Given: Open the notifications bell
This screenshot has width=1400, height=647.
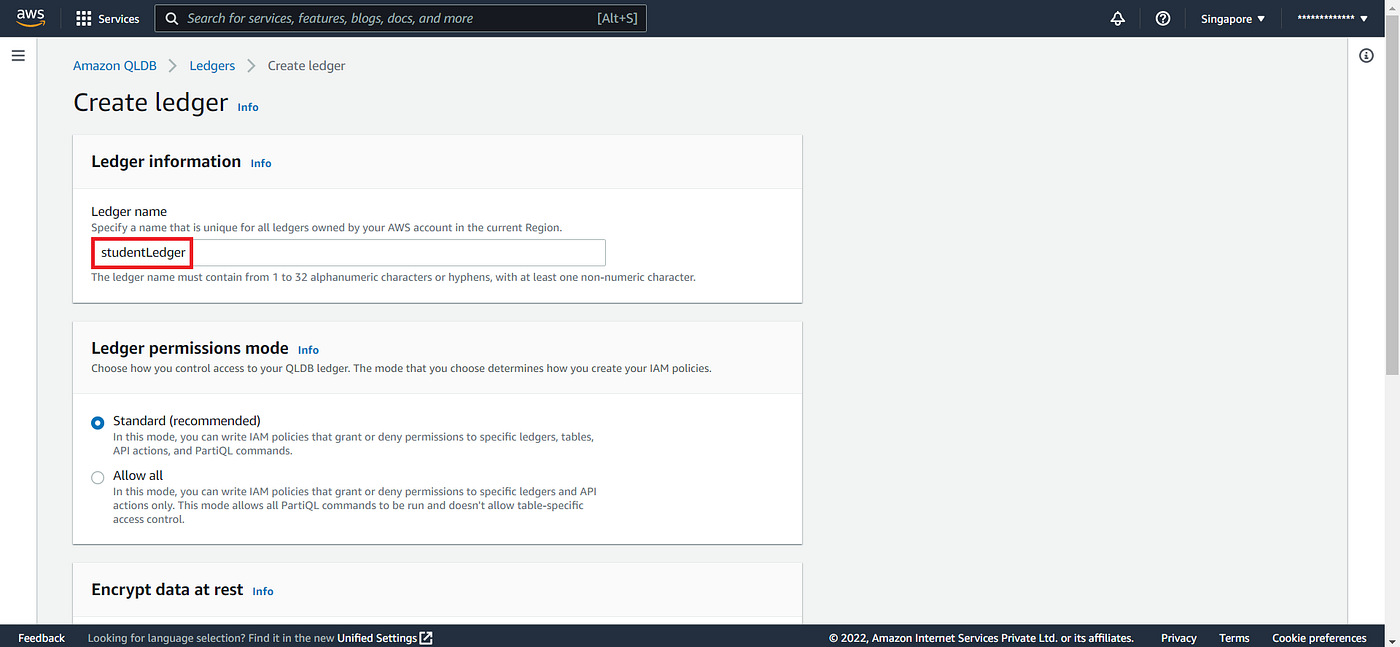Looking at the screenshot, I should (1117, 18).
